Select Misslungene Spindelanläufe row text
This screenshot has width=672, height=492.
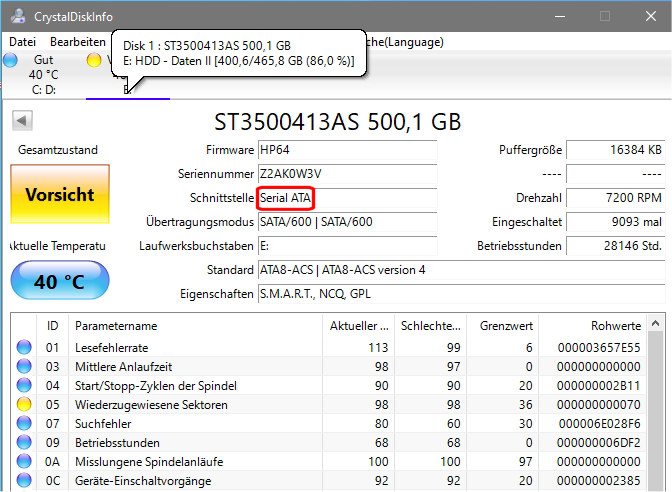149,462
